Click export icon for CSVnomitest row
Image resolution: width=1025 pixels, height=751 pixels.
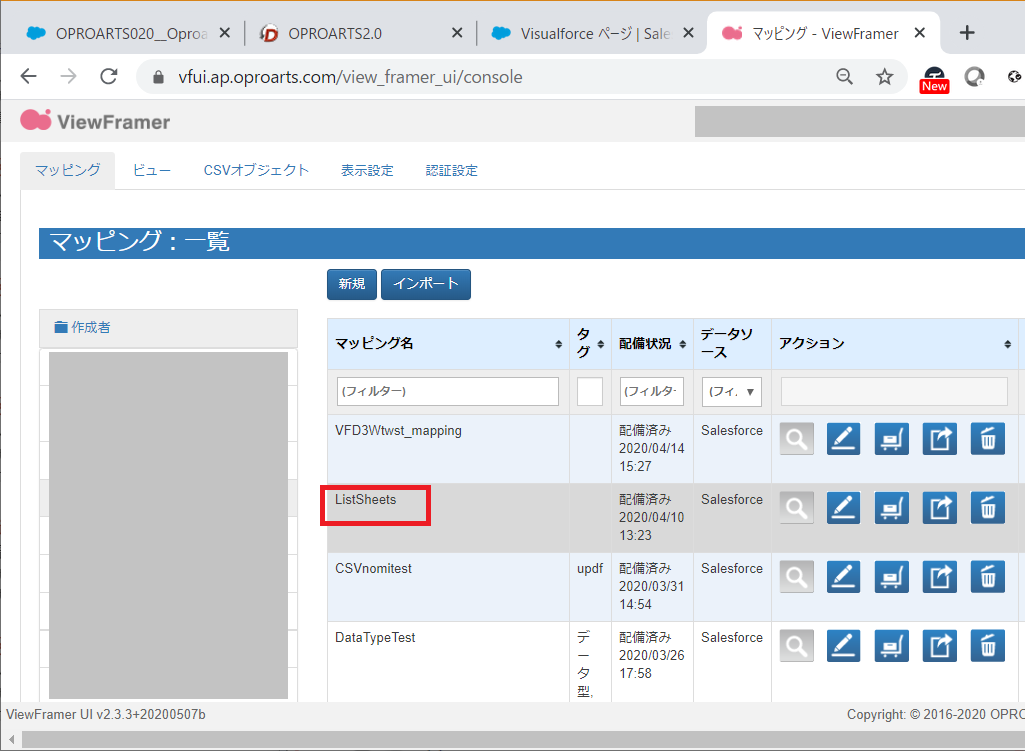coord(940,577)
